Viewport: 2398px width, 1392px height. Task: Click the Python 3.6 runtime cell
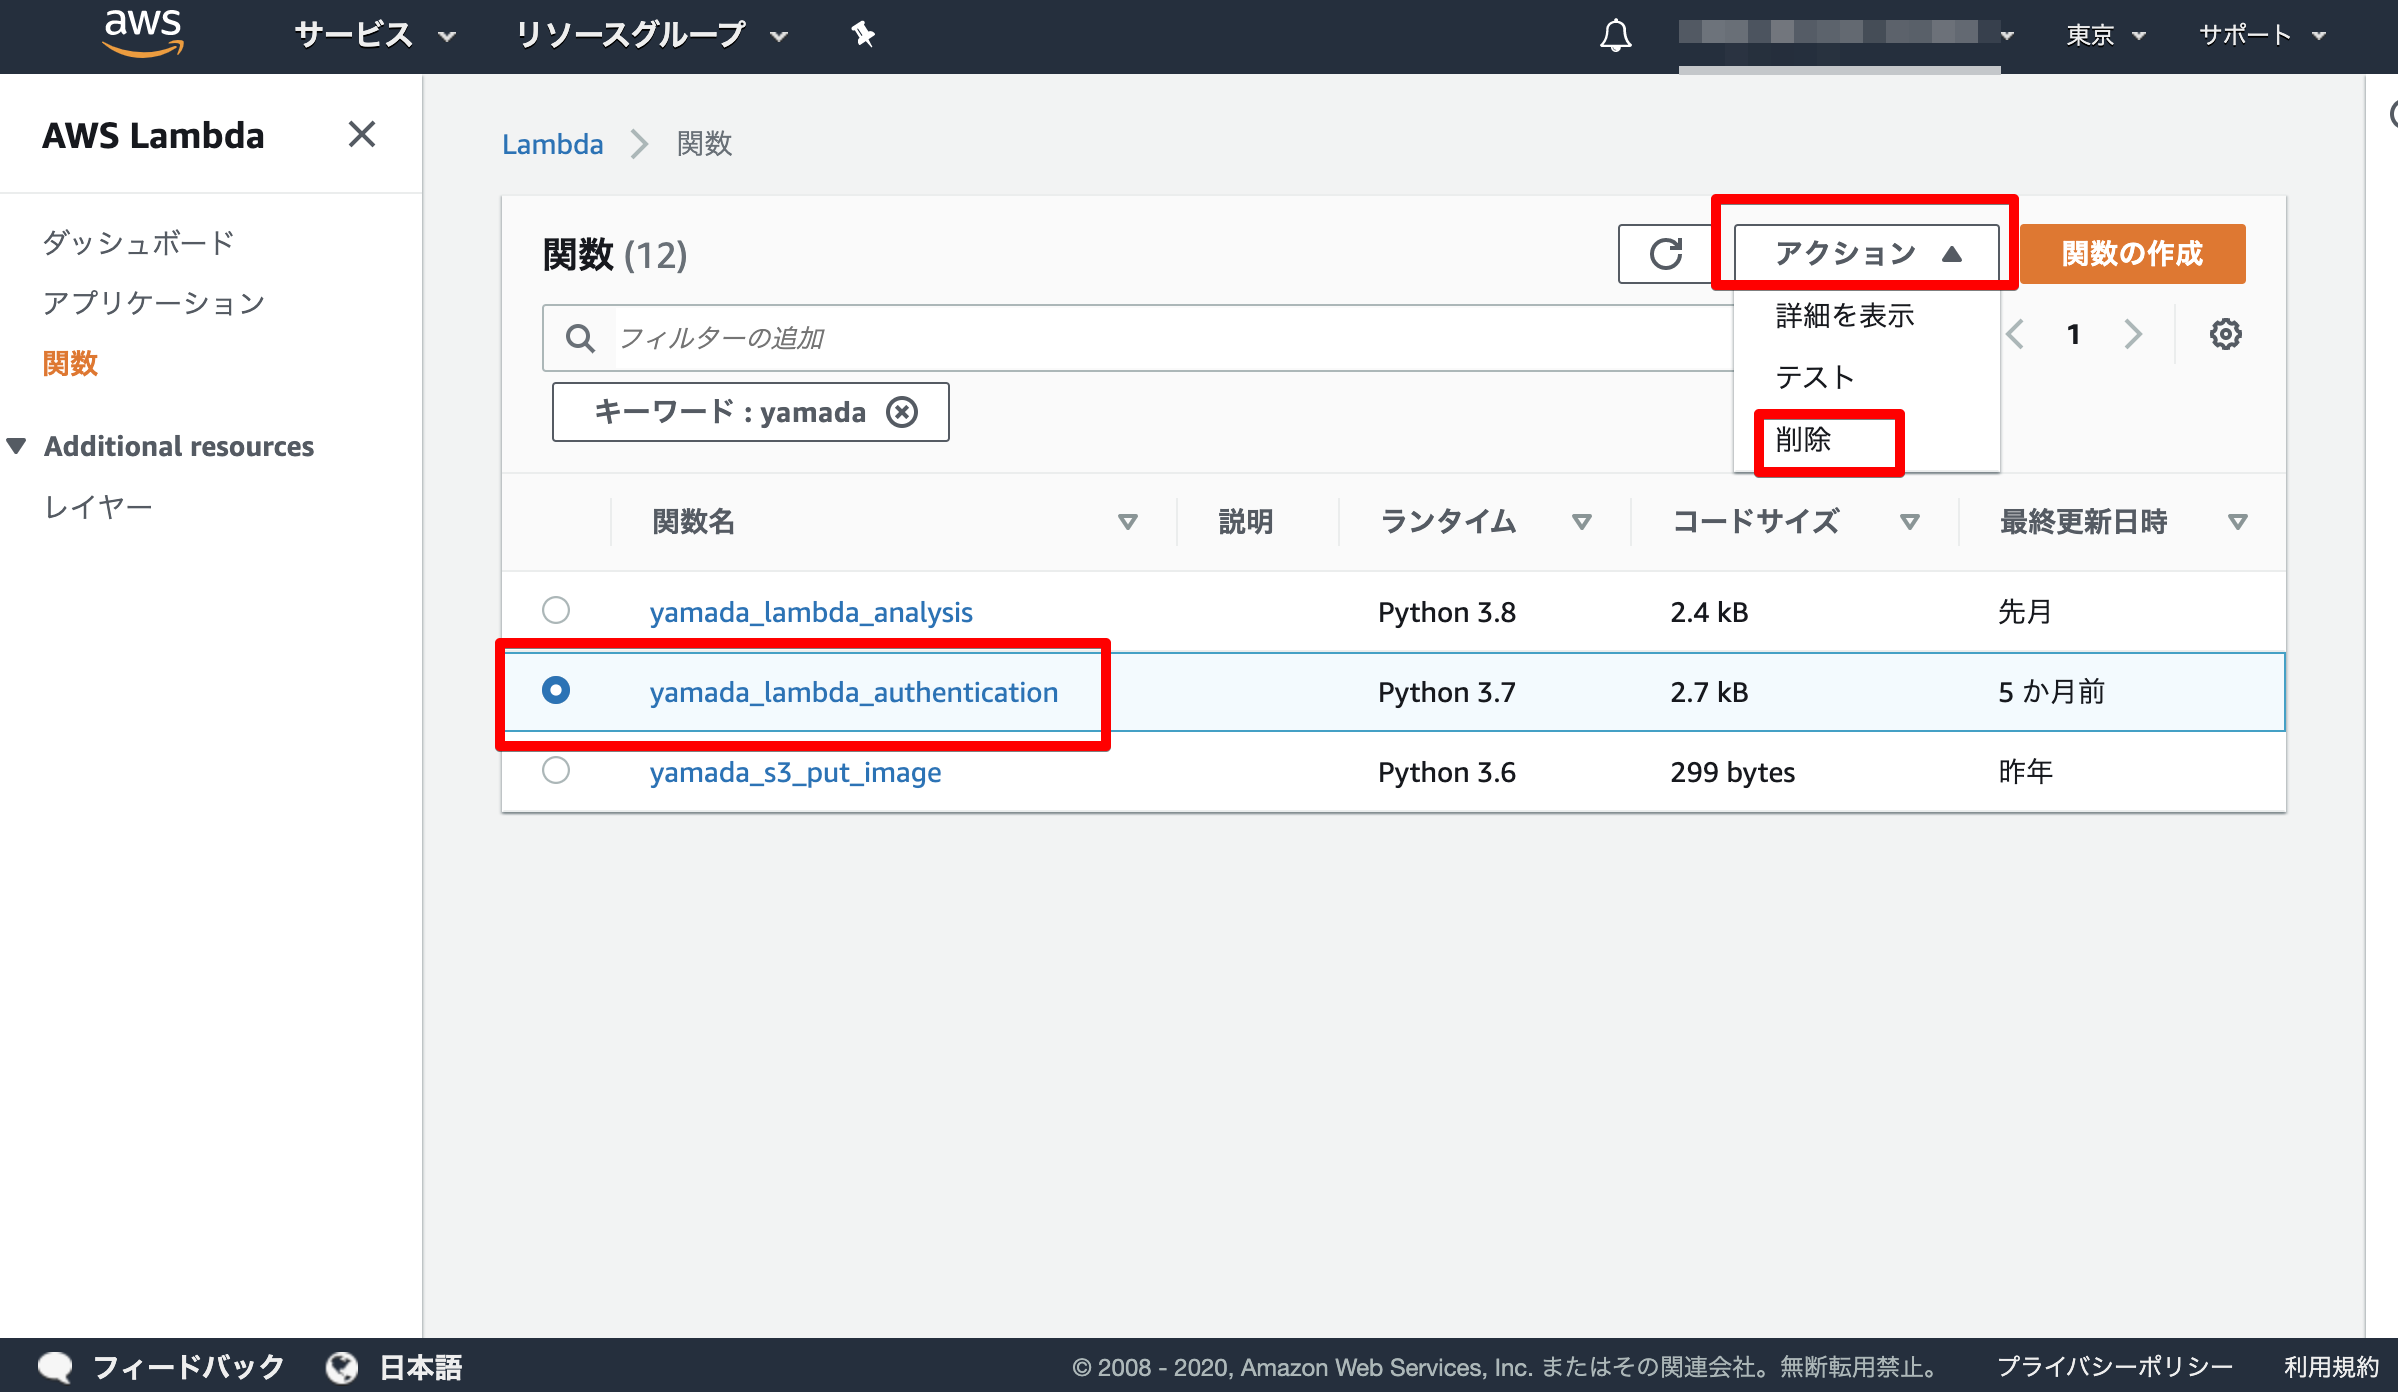(1447, 772)
